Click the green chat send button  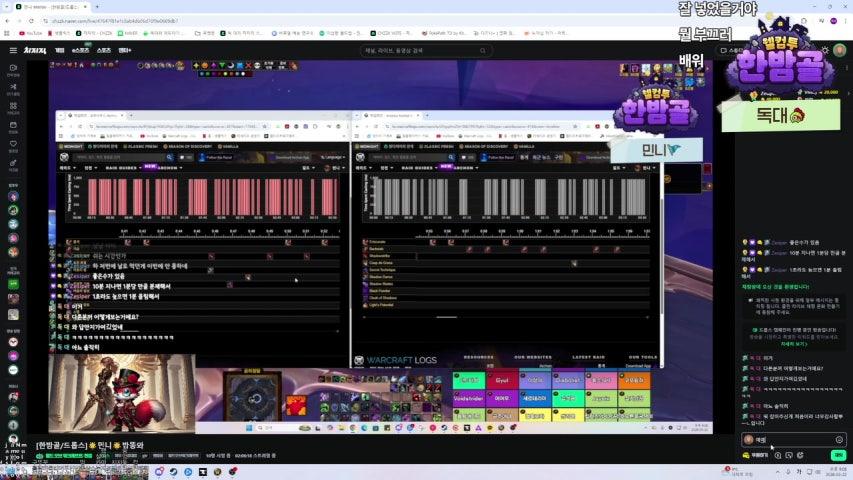pyautogui.click(x=837, y=455)
